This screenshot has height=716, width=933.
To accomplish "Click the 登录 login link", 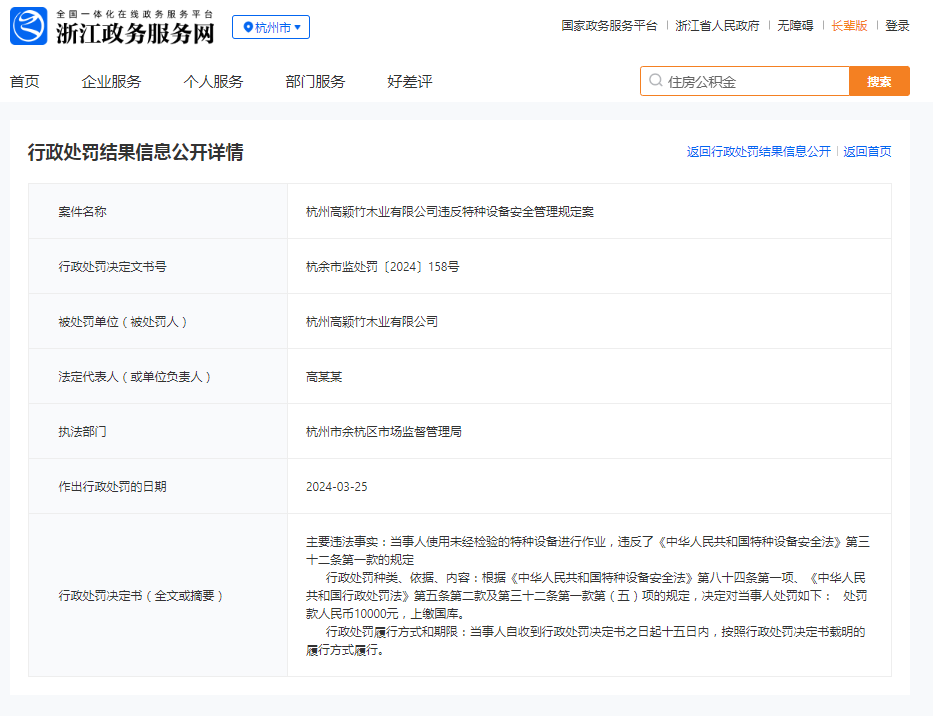I will coord(897,26).
